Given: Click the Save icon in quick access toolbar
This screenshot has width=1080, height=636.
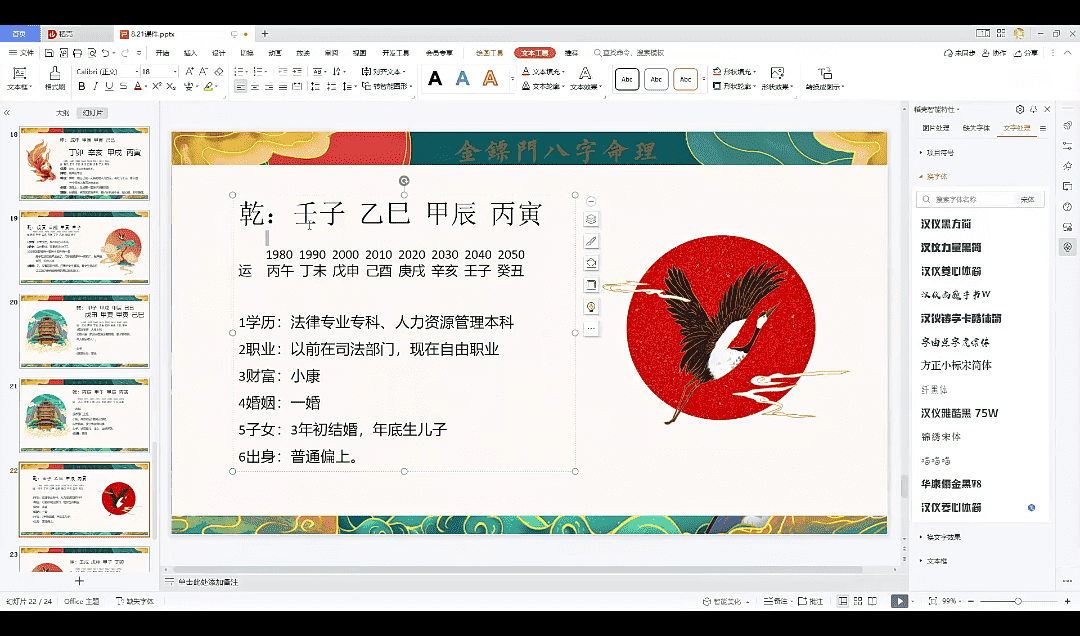Looking at the screenshot, I should [49, 53].
